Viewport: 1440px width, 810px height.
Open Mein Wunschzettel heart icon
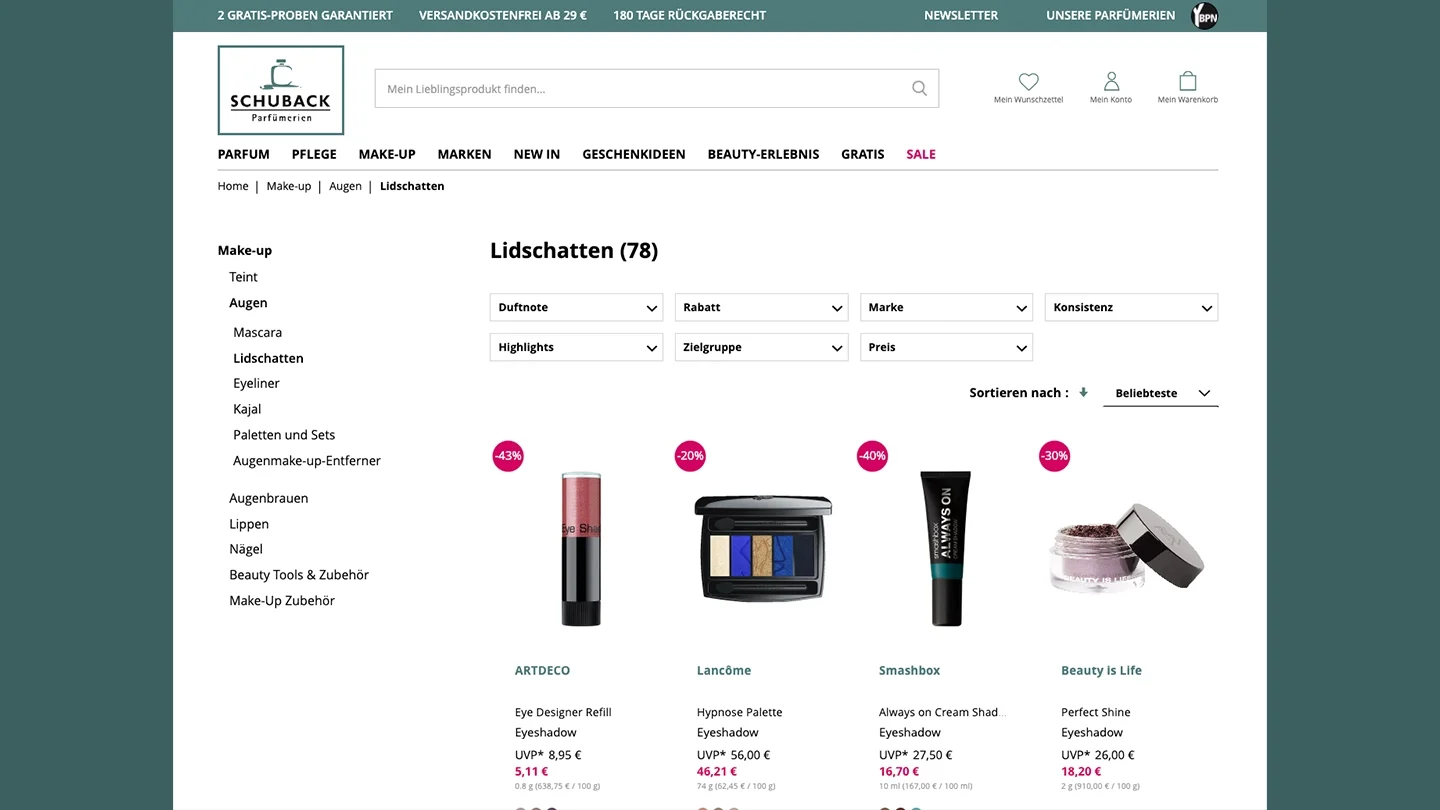click(1028, 81)
